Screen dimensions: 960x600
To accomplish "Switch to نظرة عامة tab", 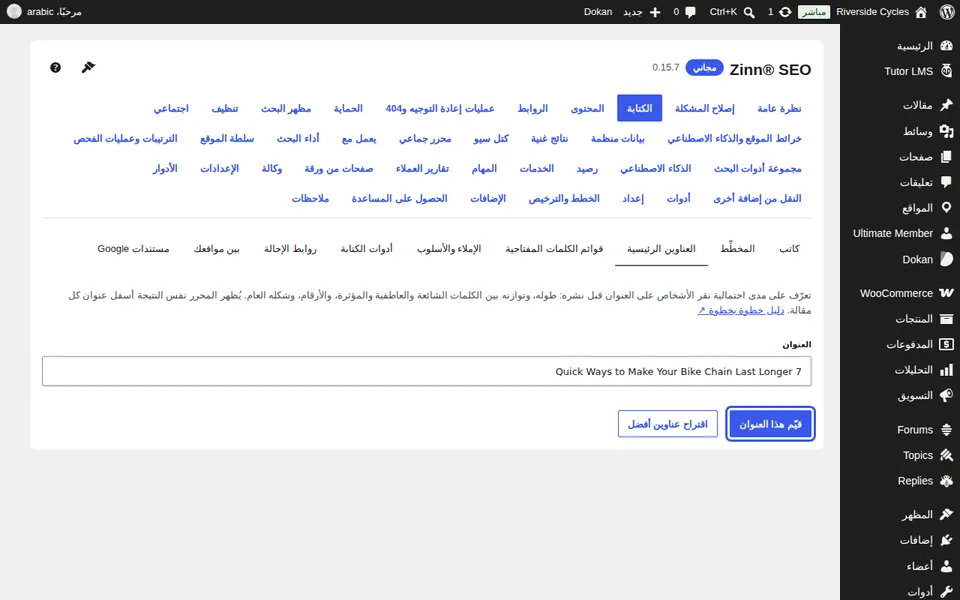I will [779, 108].
